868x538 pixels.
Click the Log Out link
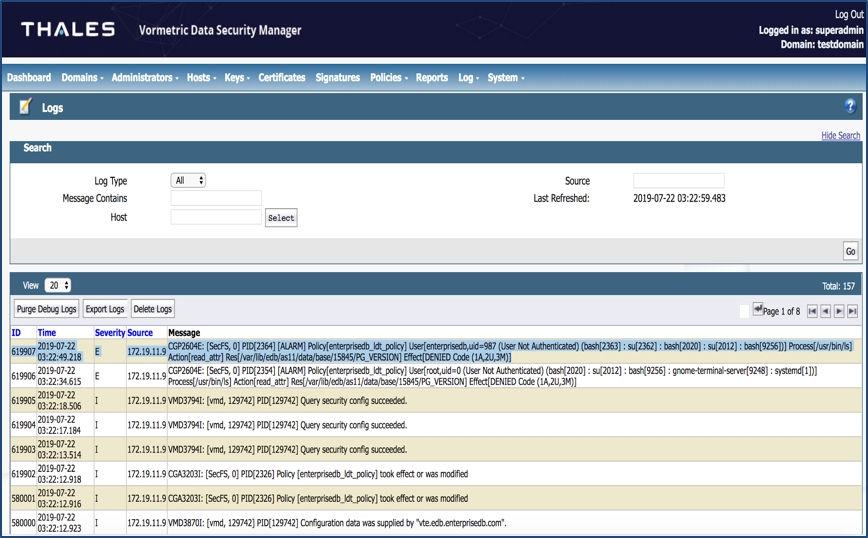coord(847,15)
